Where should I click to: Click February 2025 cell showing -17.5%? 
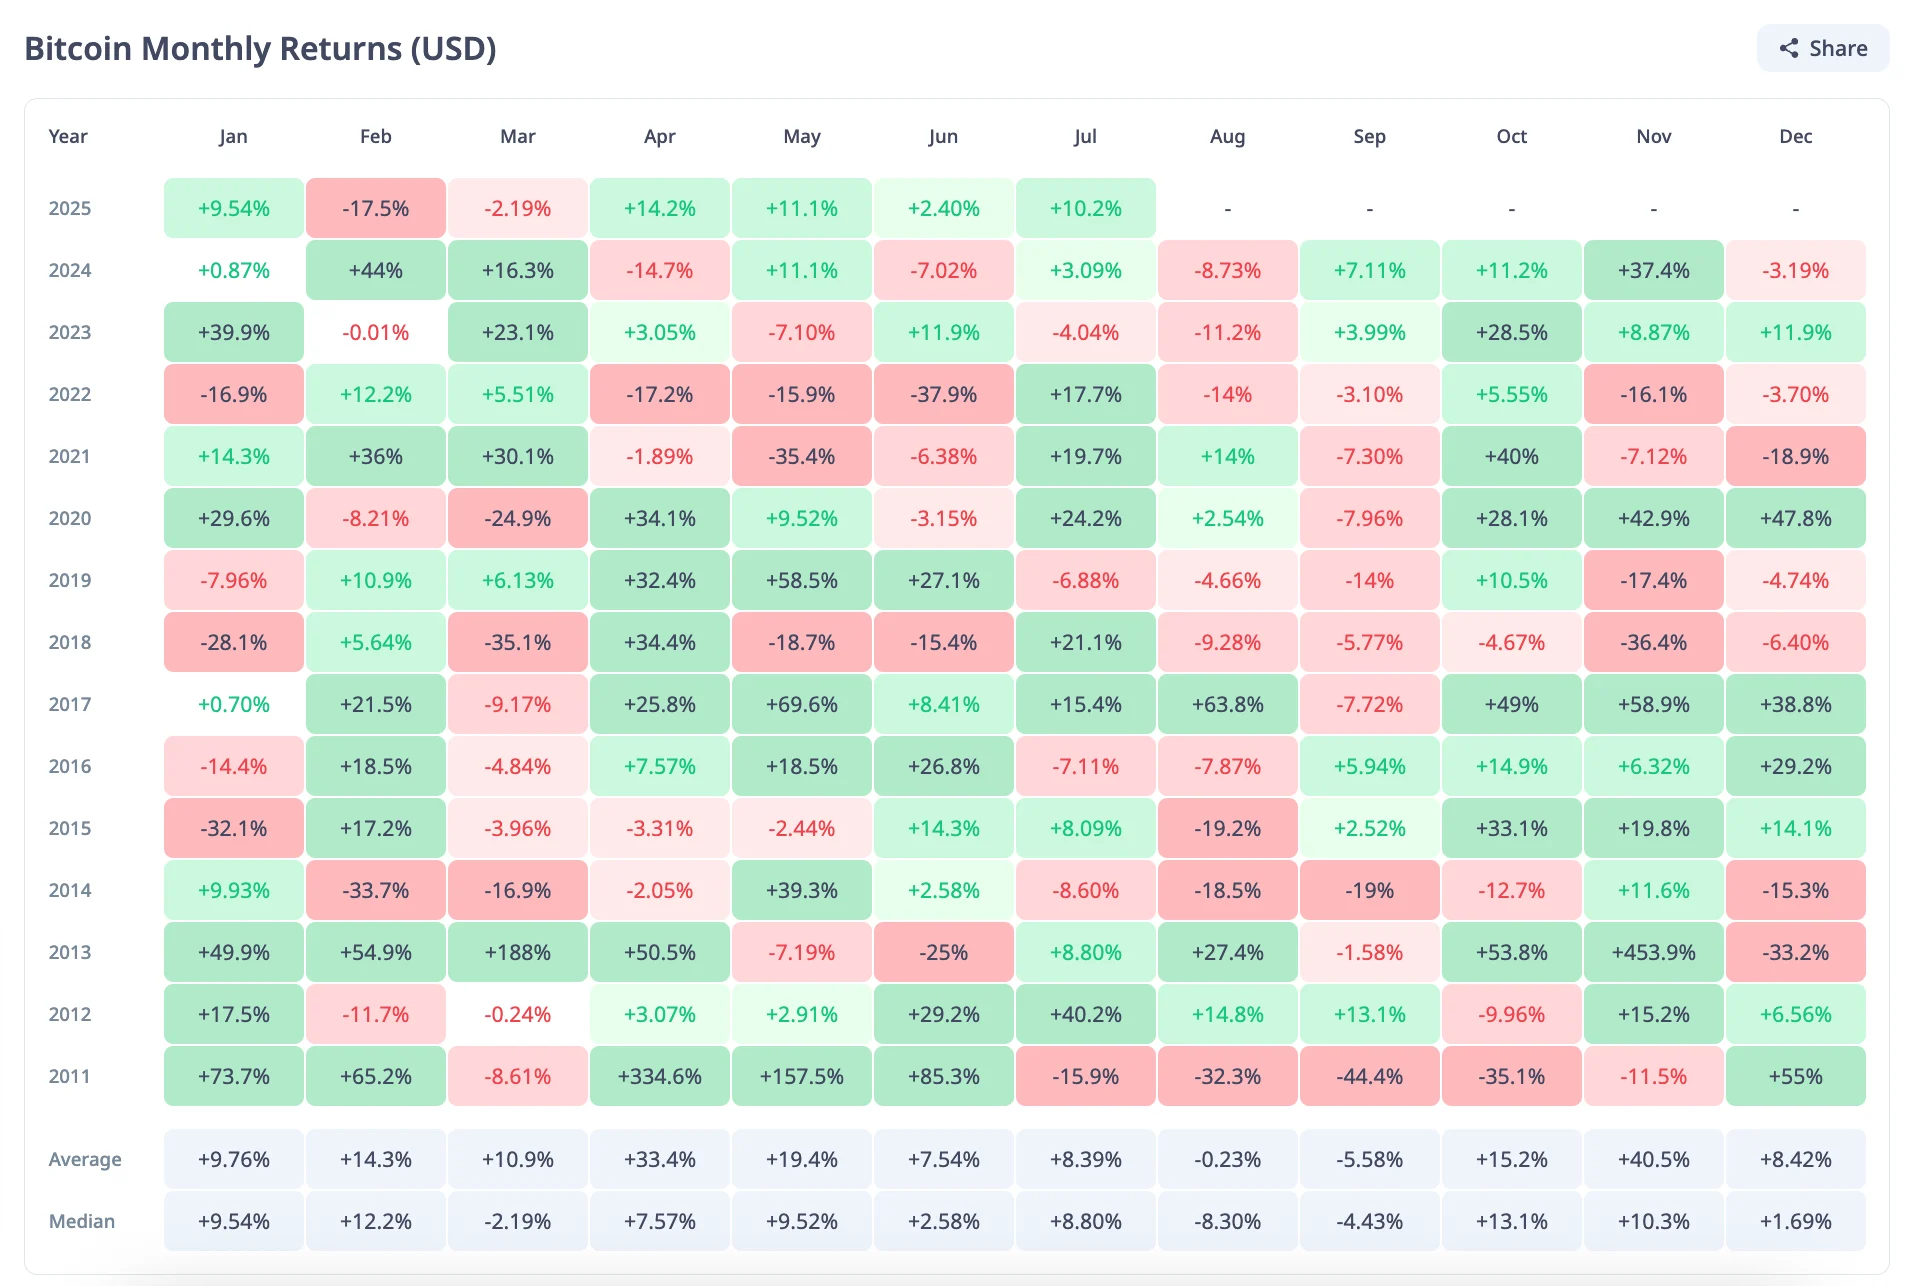[x=375, y=209]
